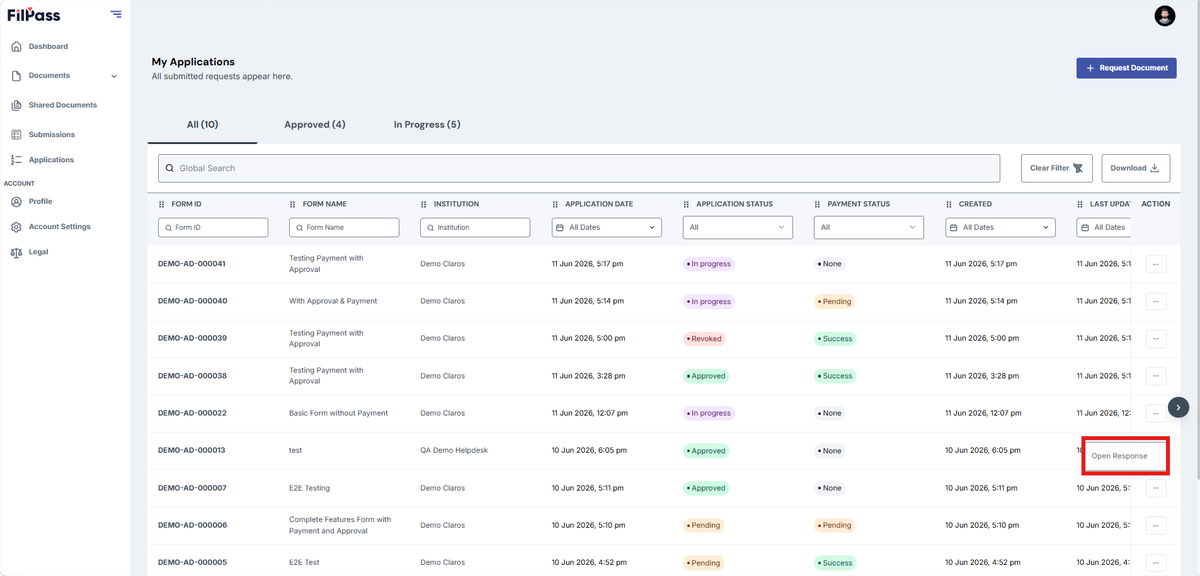Click the Clear Filter button
1200x576 pixels.
1056,168
